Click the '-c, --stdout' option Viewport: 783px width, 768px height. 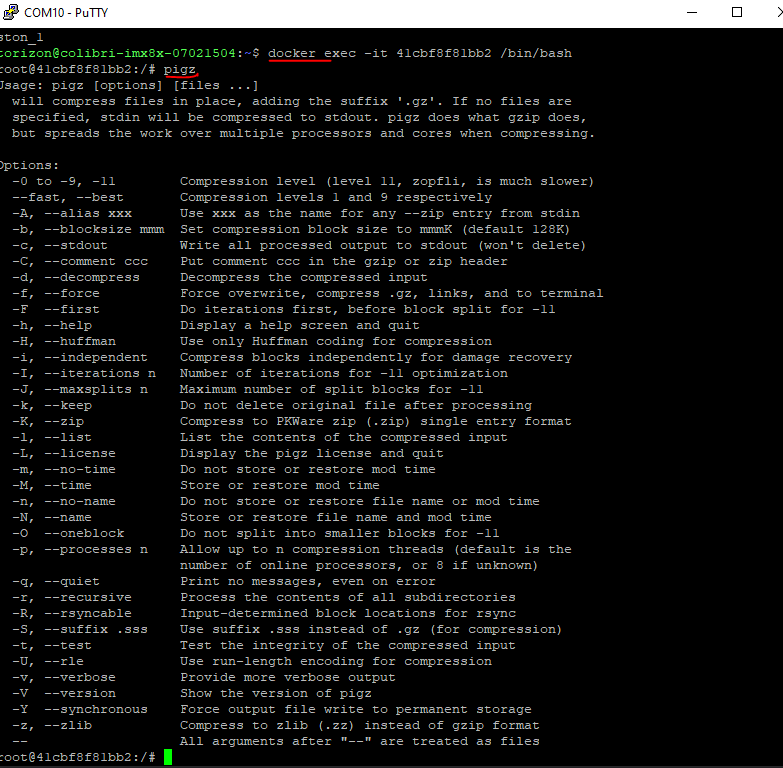[x=60, y=245]
